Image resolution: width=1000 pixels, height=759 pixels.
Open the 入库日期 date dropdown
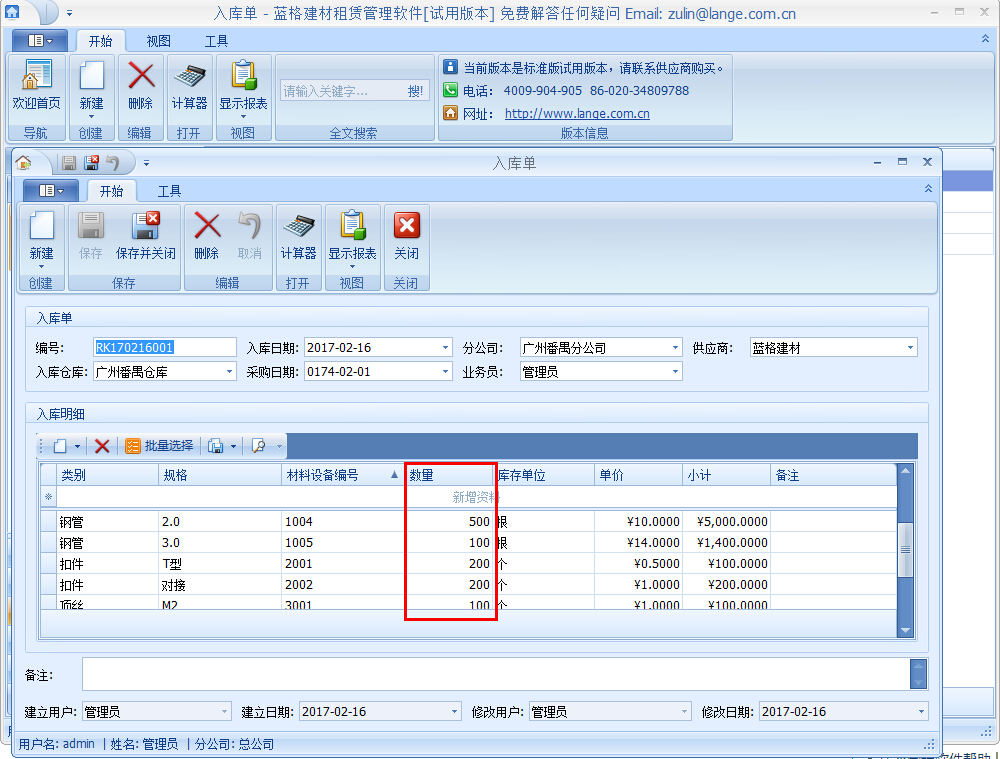click(x=445, y=348)
